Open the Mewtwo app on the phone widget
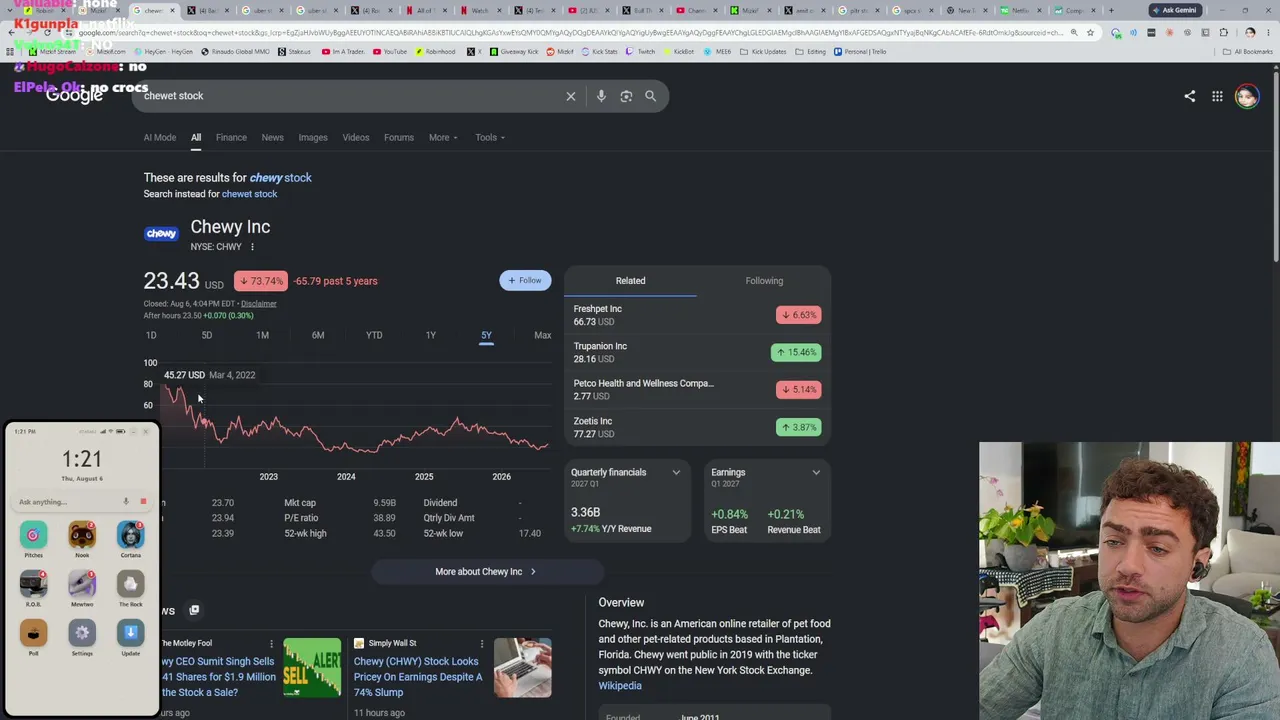 (82, 585)
